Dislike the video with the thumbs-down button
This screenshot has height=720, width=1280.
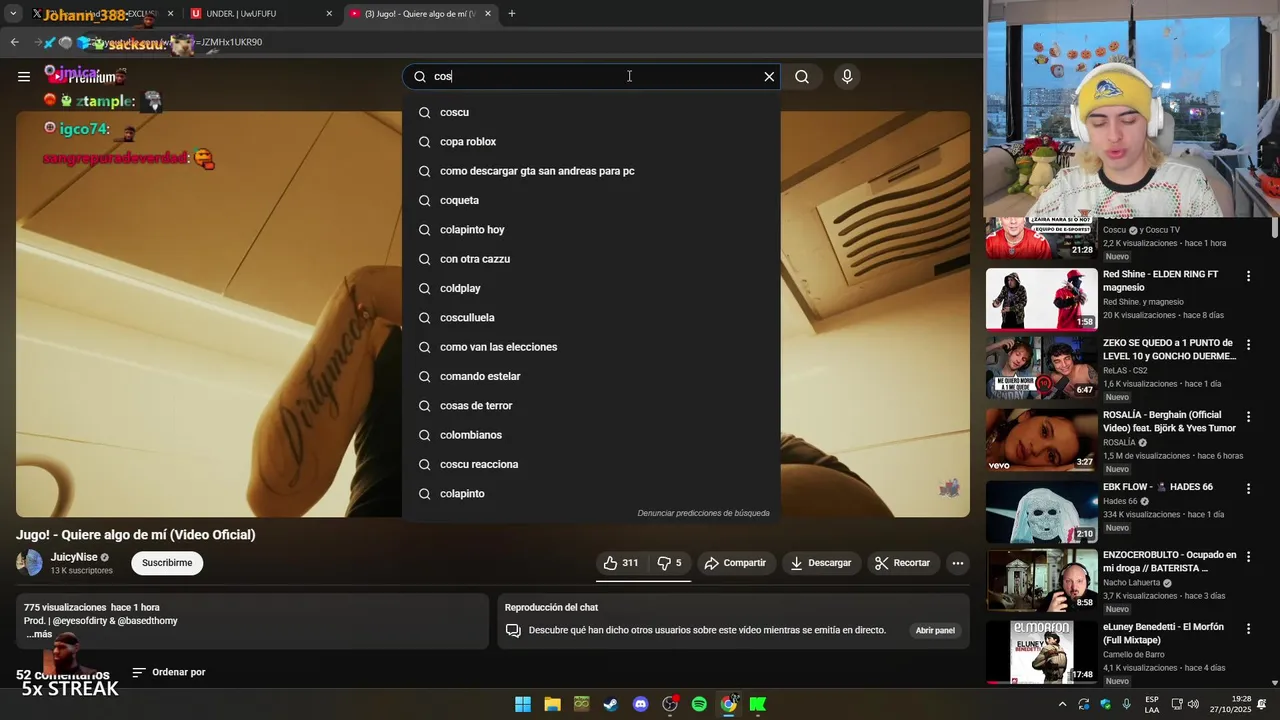[669, 563]
